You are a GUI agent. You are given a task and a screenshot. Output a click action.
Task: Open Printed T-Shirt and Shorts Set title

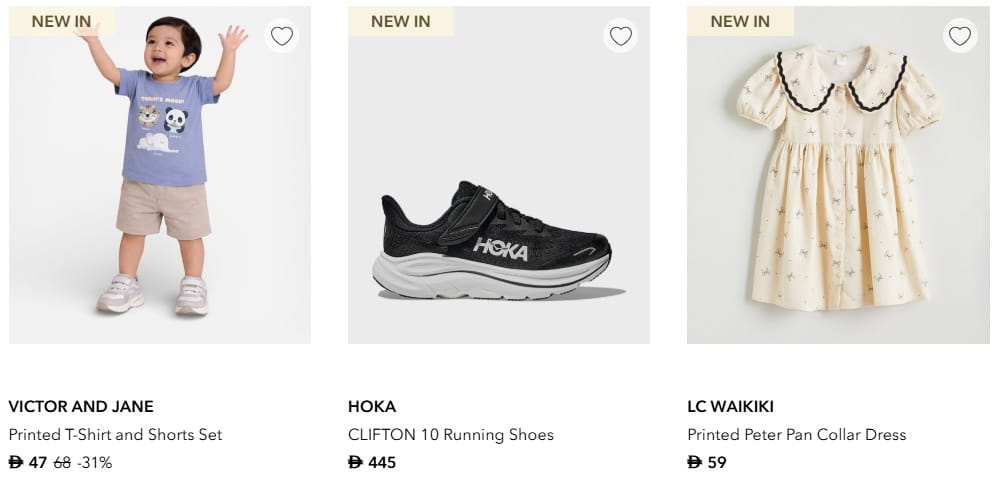click(x=115, y=435)
